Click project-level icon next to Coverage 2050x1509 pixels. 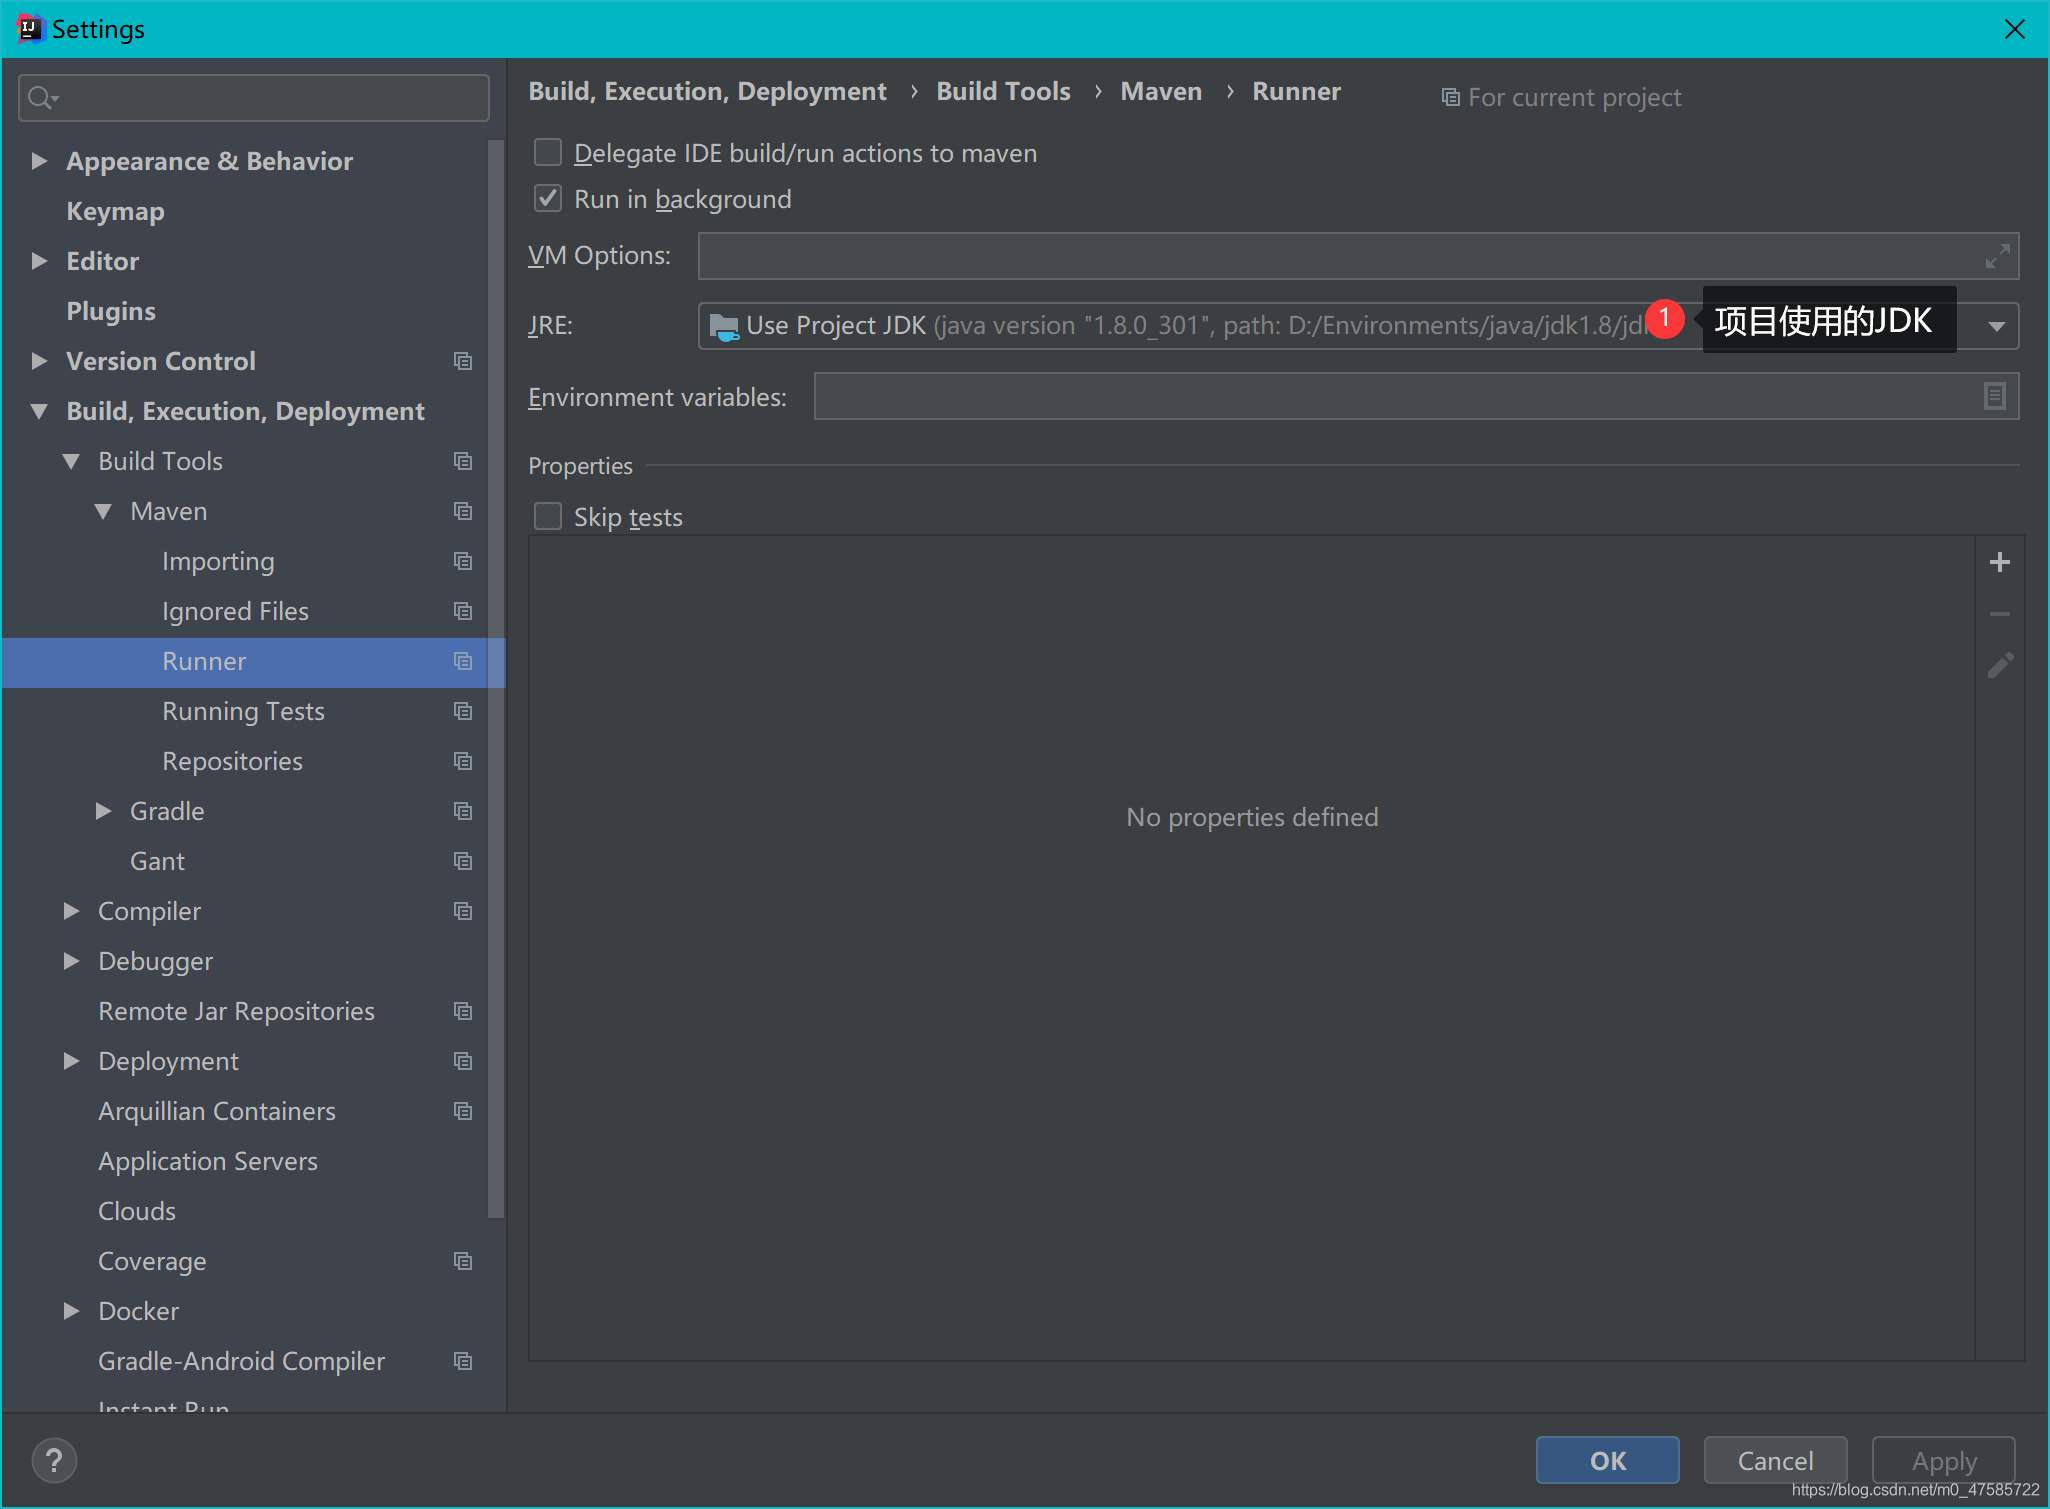click(x=462, y=1261)
